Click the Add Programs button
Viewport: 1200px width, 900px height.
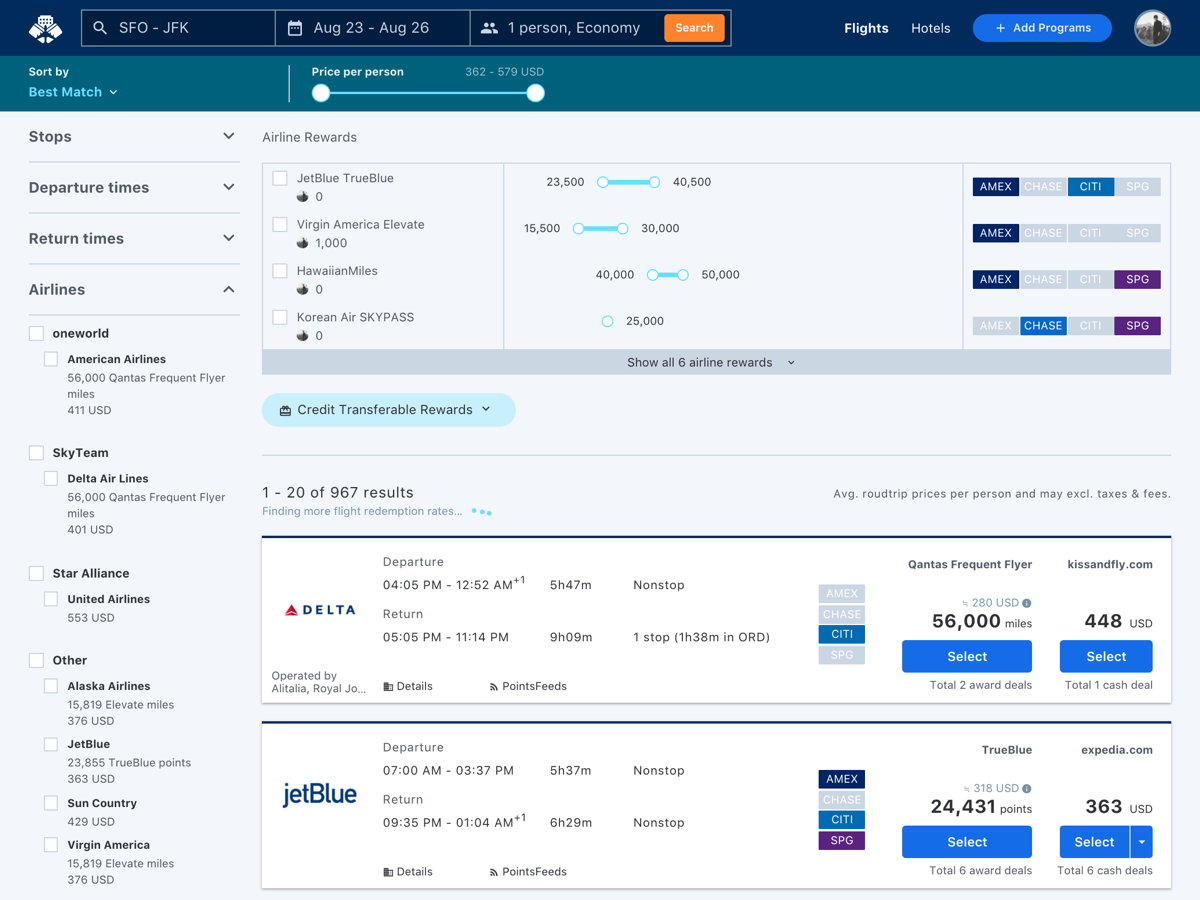coord(1042,28)
